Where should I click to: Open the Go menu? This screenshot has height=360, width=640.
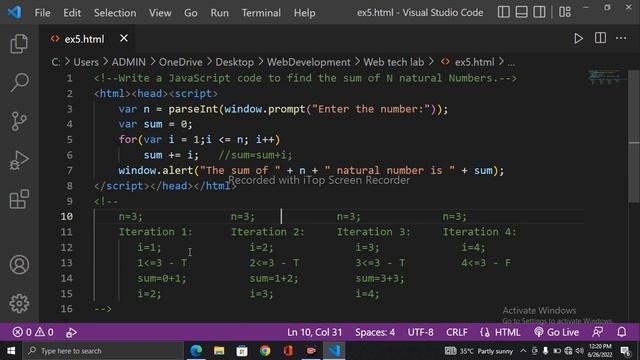pyautogui.click(x=191, y=13)
